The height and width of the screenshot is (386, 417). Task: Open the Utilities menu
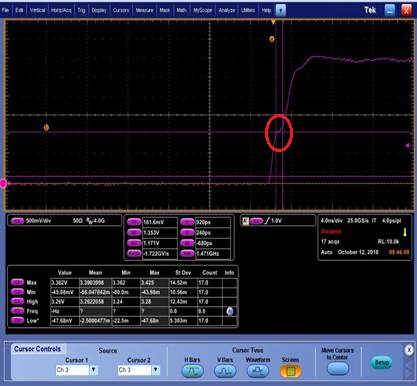pyautogui.click(x=248, y=10)
